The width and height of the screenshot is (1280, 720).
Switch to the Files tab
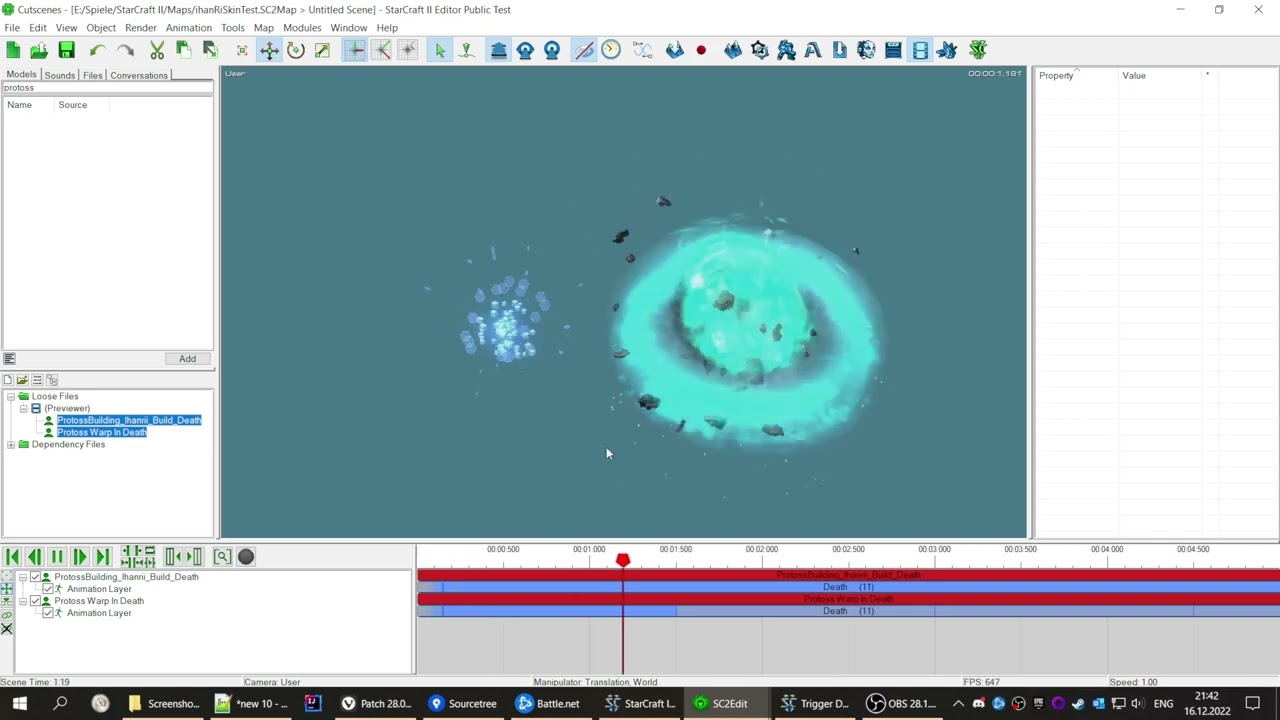(x=92, y=76)
